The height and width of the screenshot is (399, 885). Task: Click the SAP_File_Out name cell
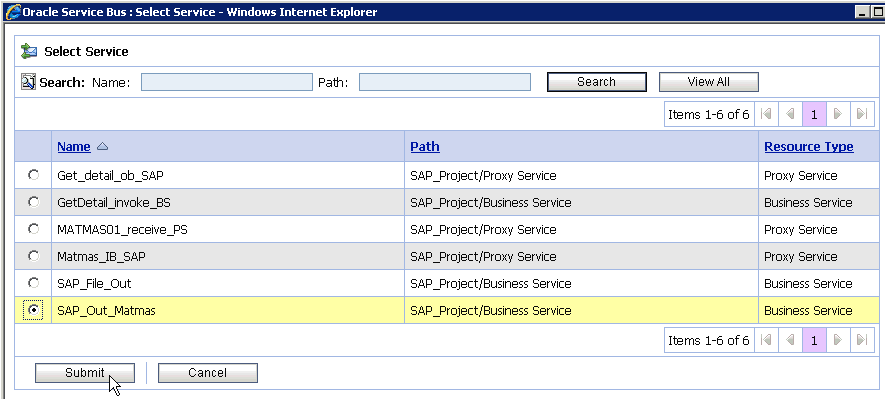pyautogui.click(x=228, y=284)
